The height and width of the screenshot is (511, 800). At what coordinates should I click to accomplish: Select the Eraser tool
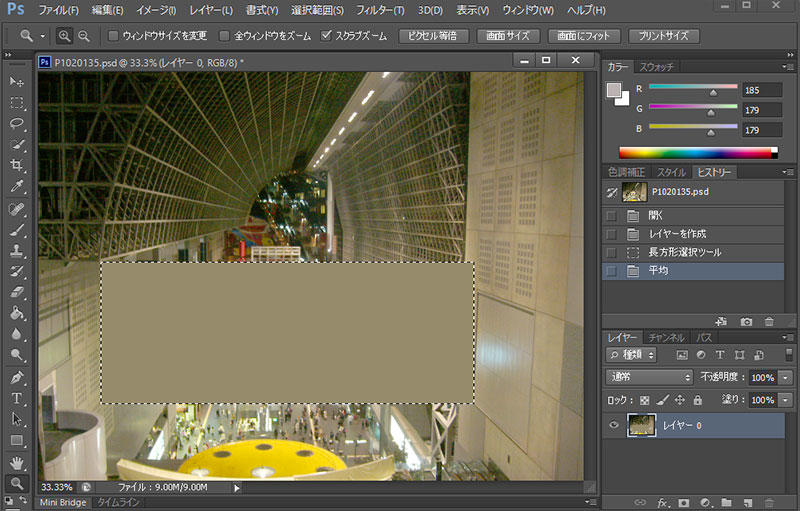17,293
